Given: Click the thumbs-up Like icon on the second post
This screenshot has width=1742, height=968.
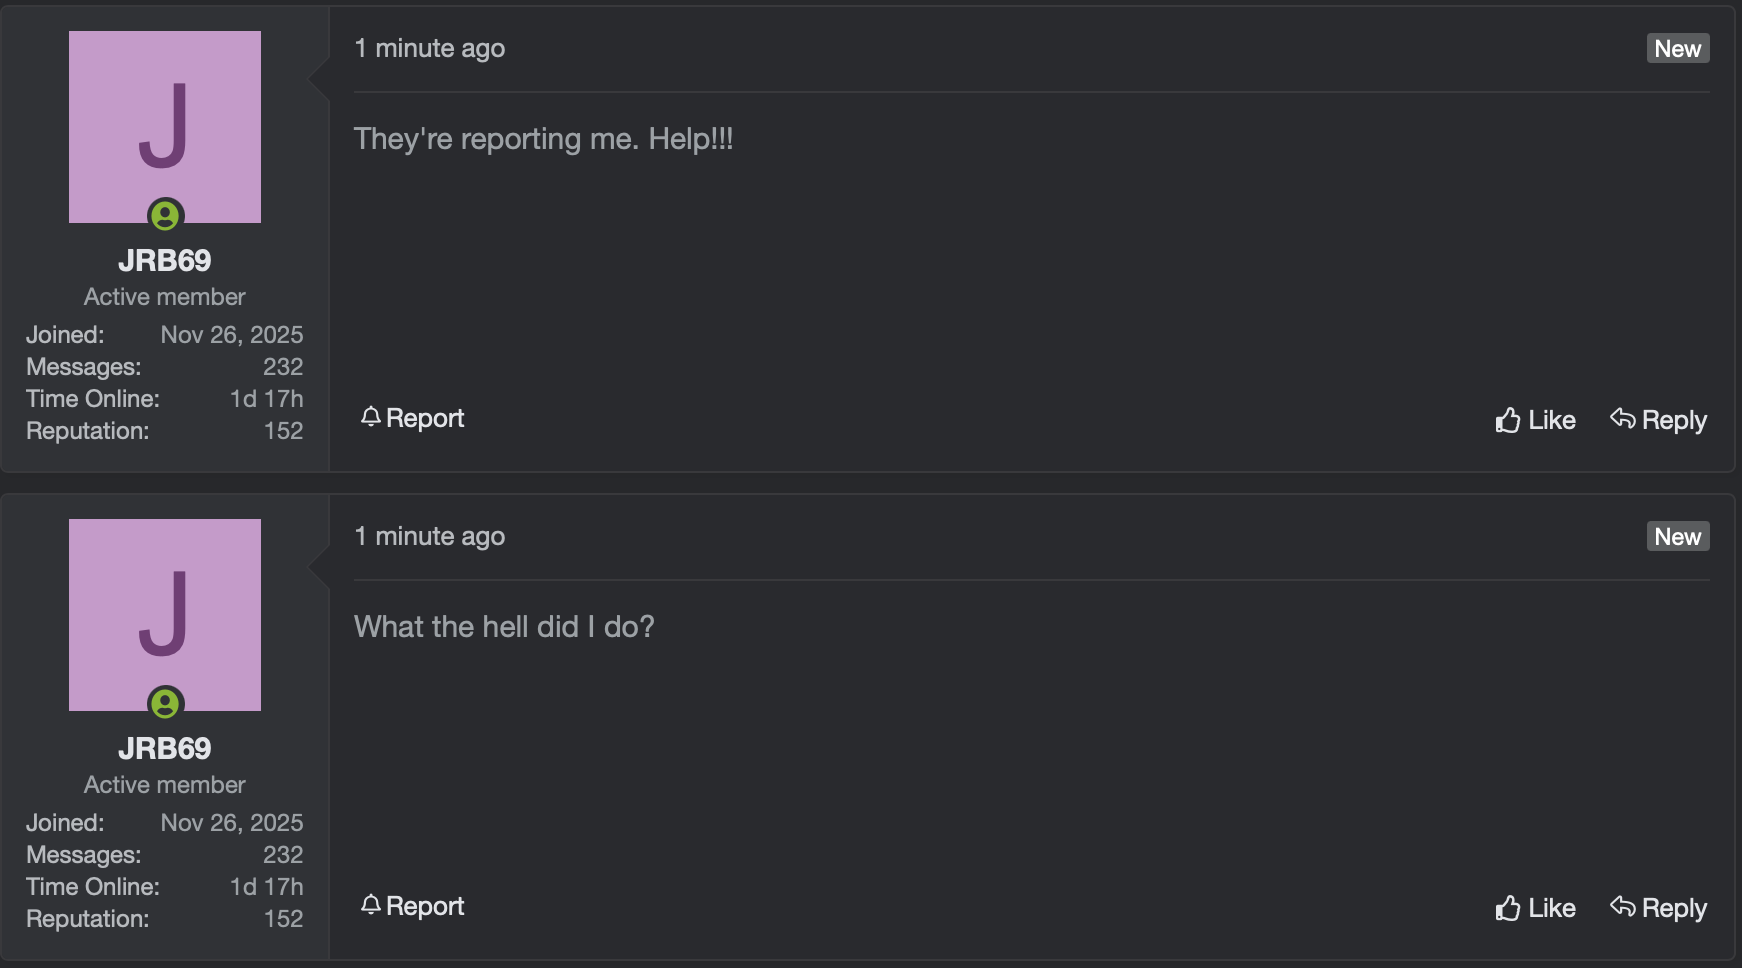Looking at the screenshot, I should [x=1507, y=908].
